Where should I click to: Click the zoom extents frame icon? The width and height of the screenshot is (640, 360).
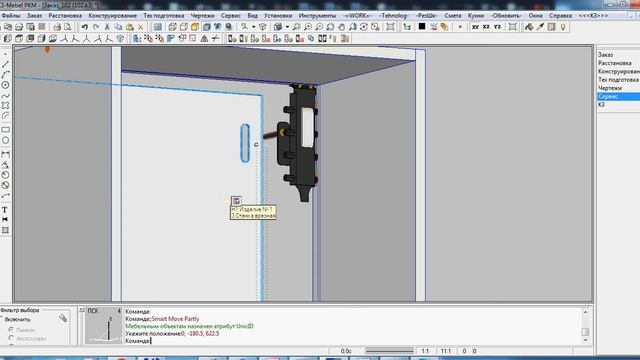tap(391, 27)
